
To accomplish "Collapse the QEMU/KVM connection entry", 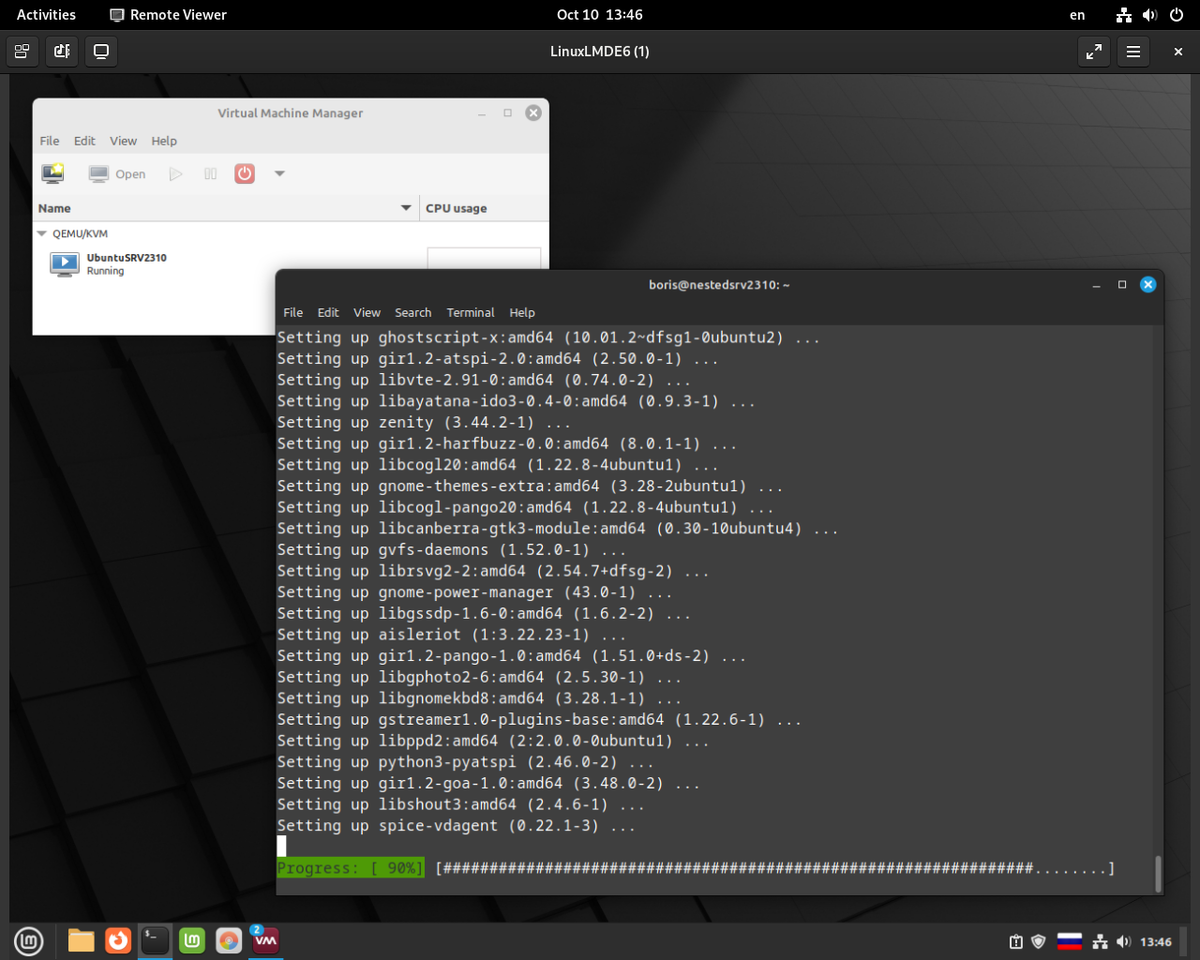I will click(x=41, y=233).
